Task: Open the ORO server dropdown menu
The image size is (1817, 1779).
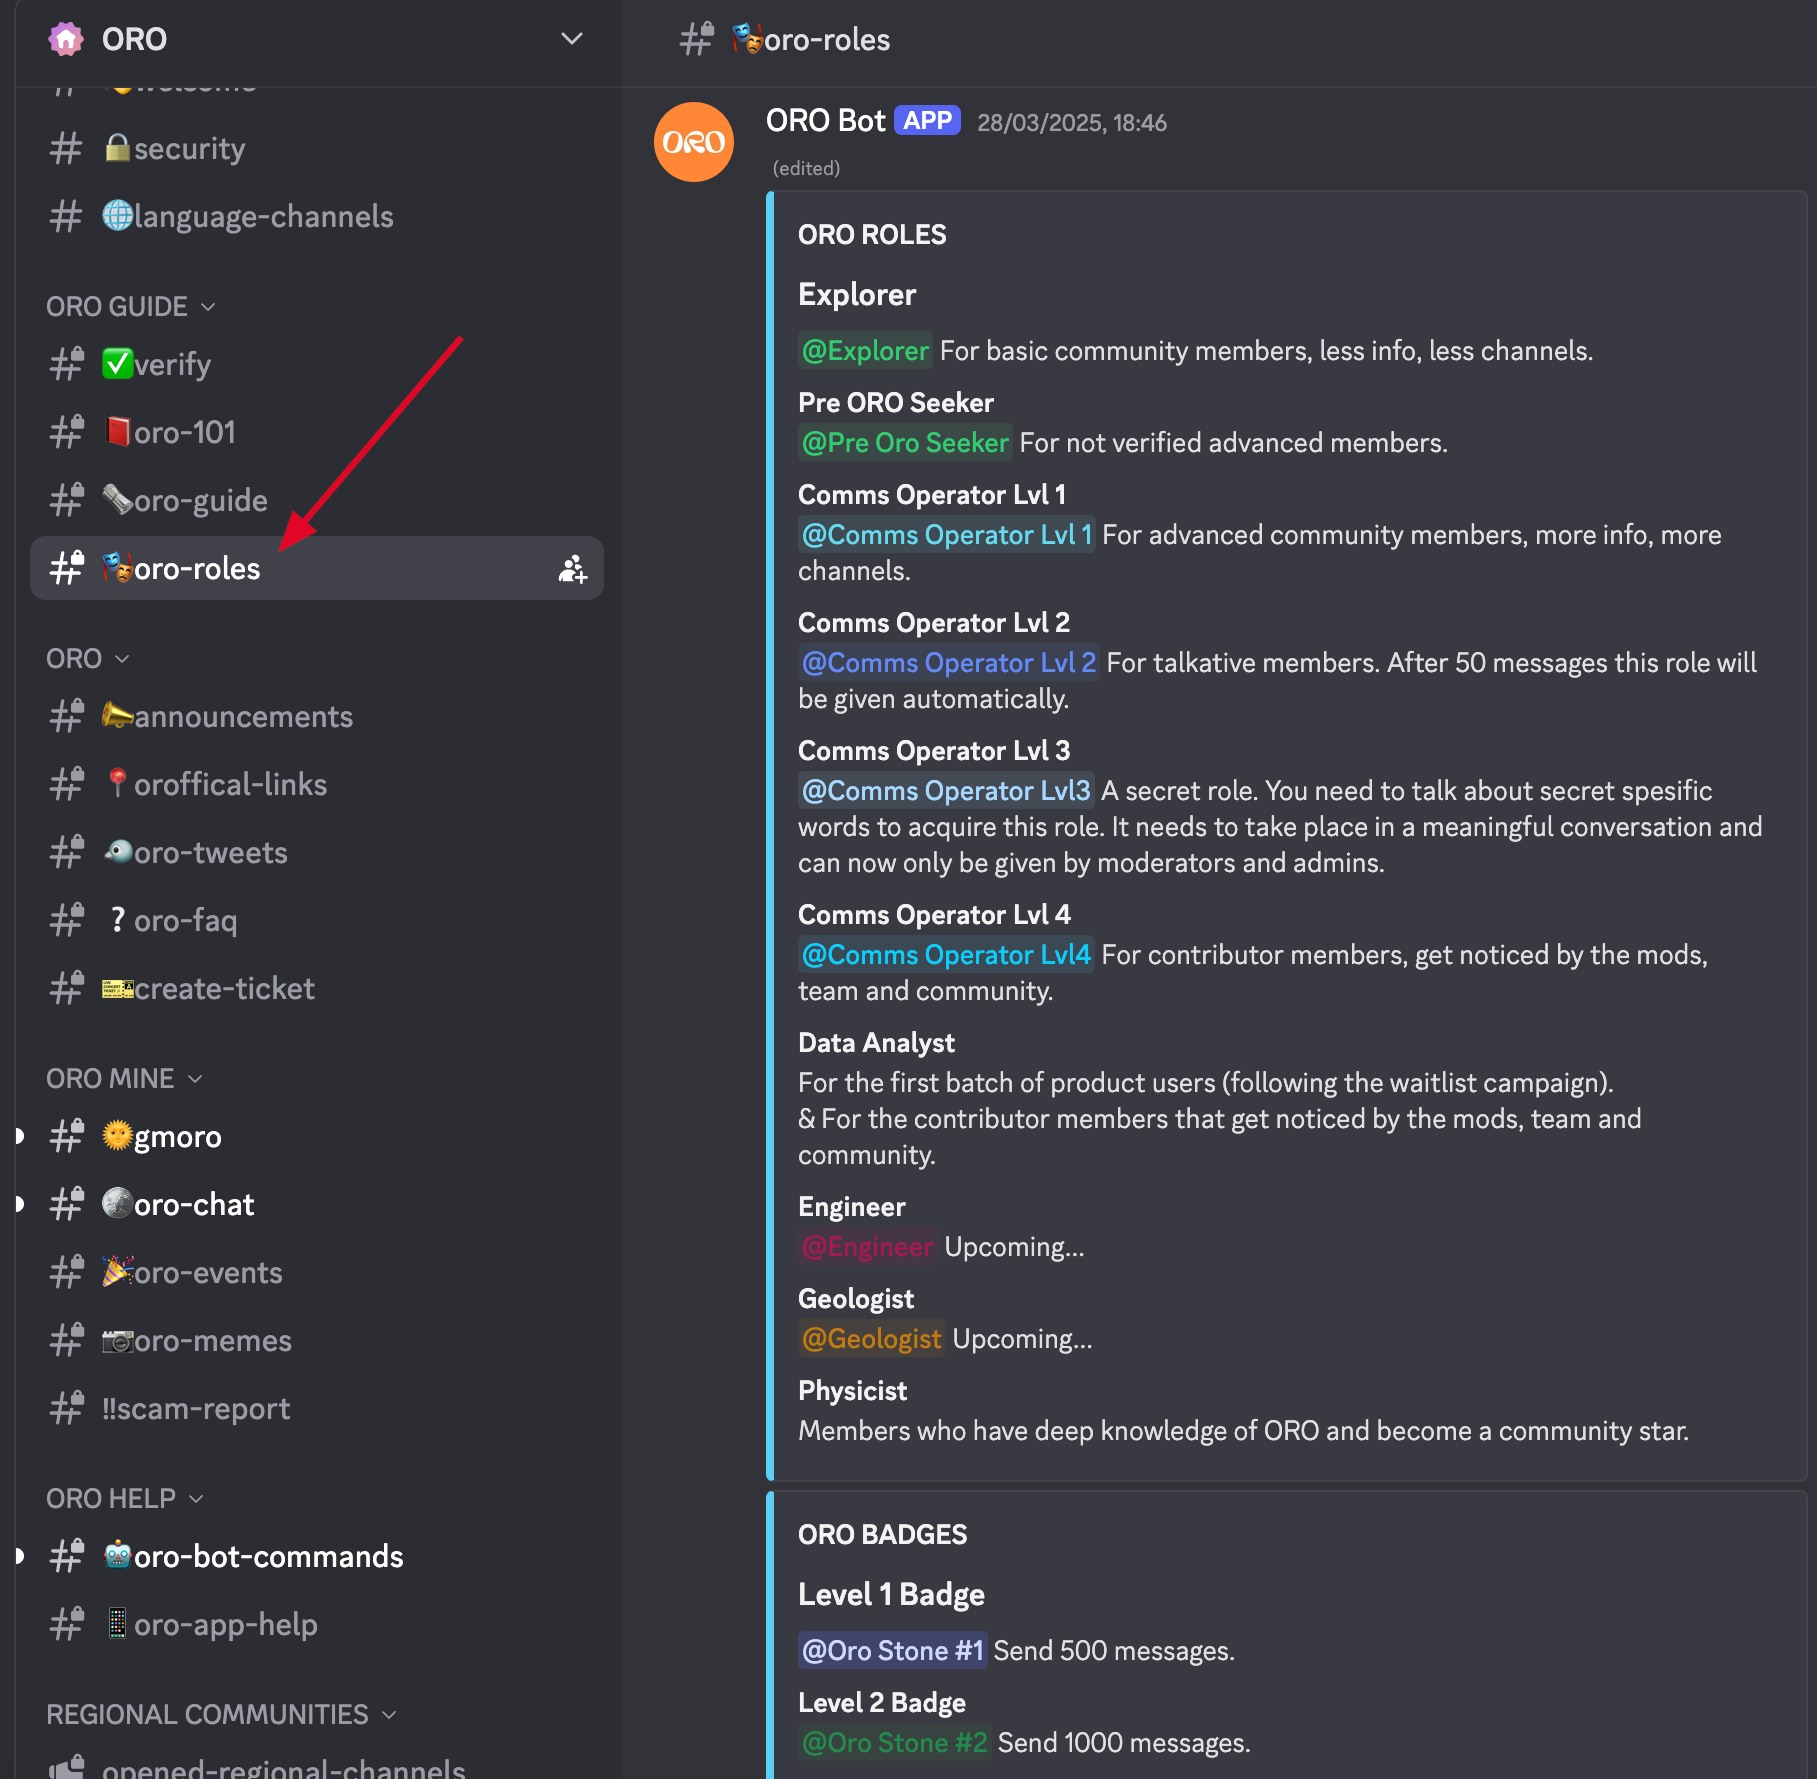Action: click(571, 39)
